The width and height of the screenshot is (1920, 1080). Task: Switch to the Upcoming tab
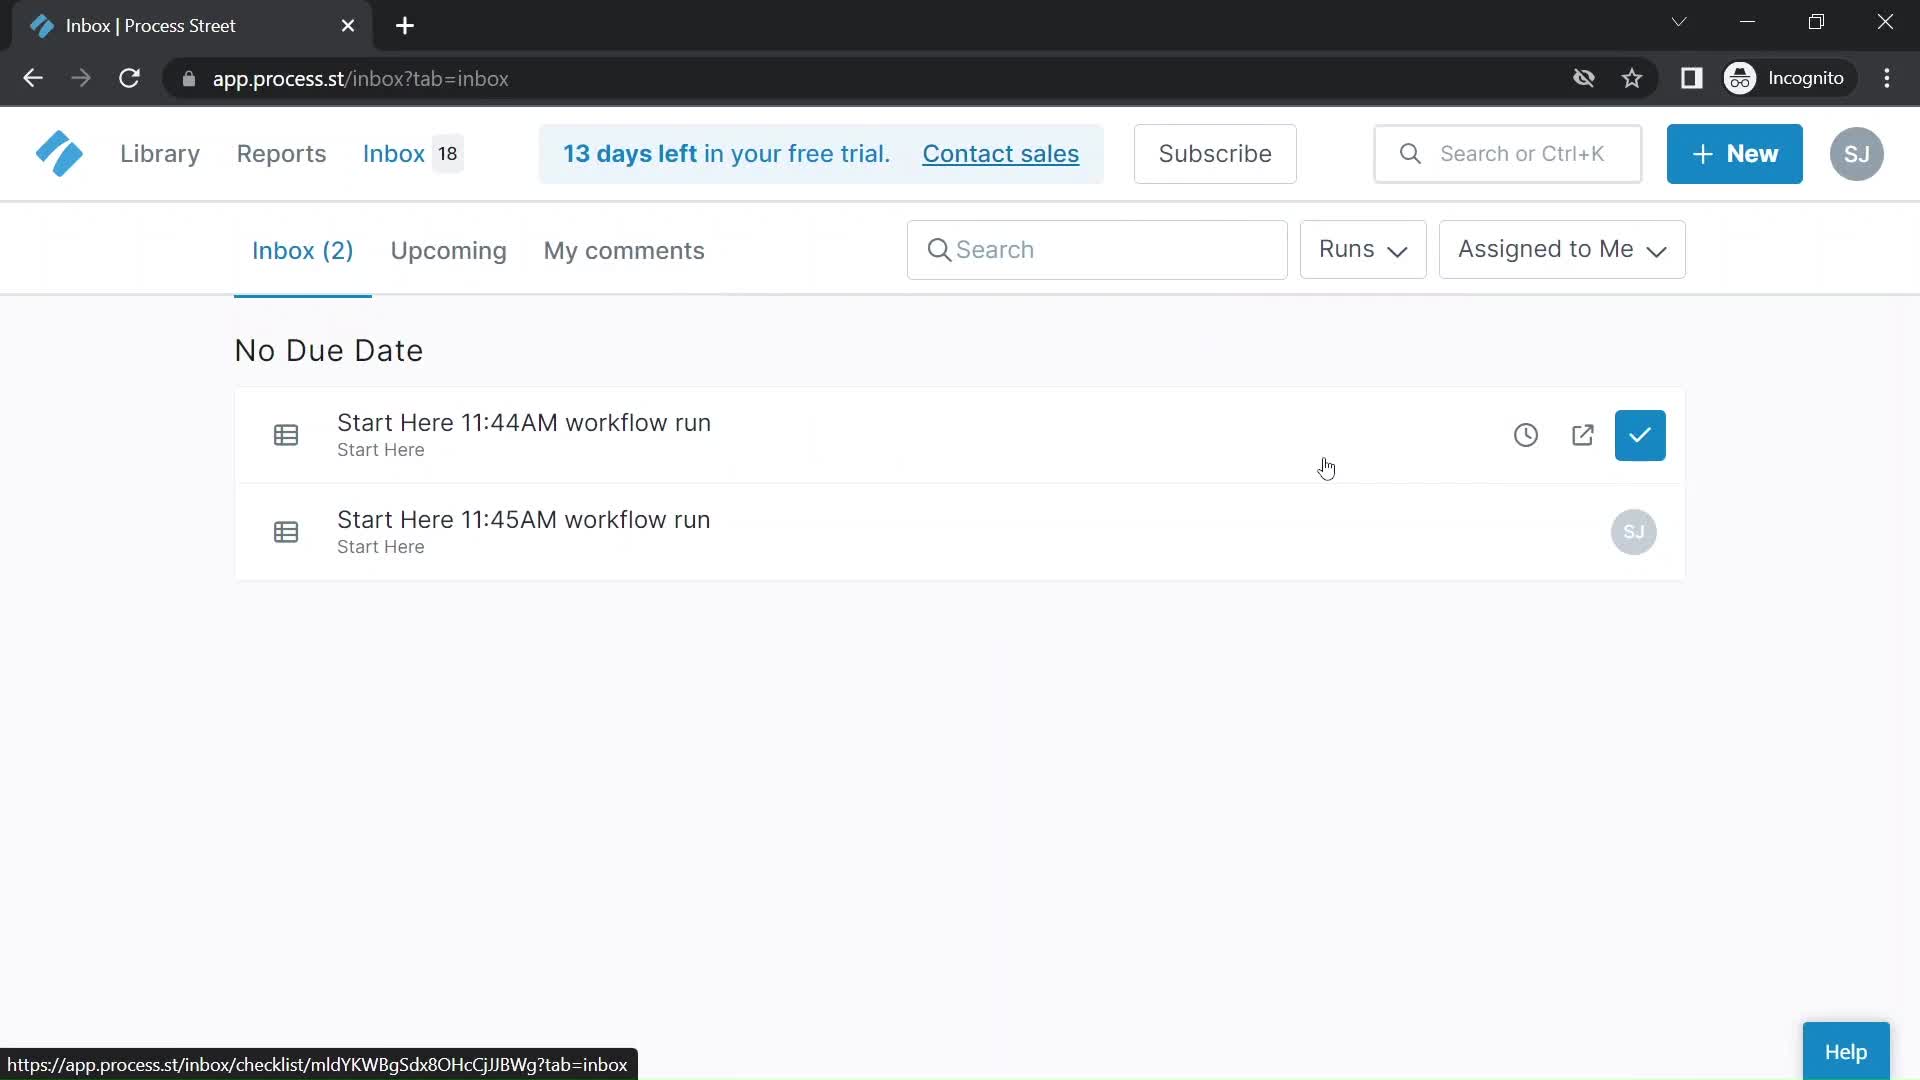click(x=447, y=251)
